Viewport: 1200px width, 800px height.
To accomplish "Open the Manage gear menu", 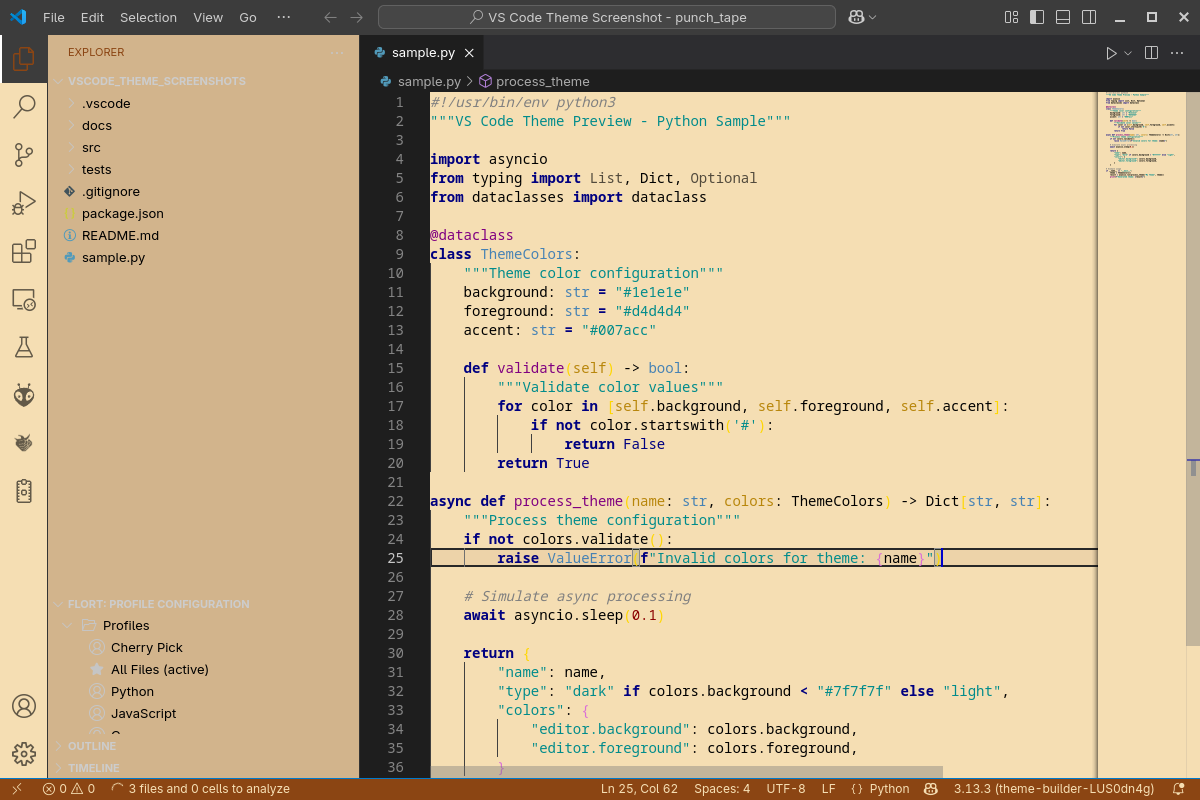I will 24,754.
